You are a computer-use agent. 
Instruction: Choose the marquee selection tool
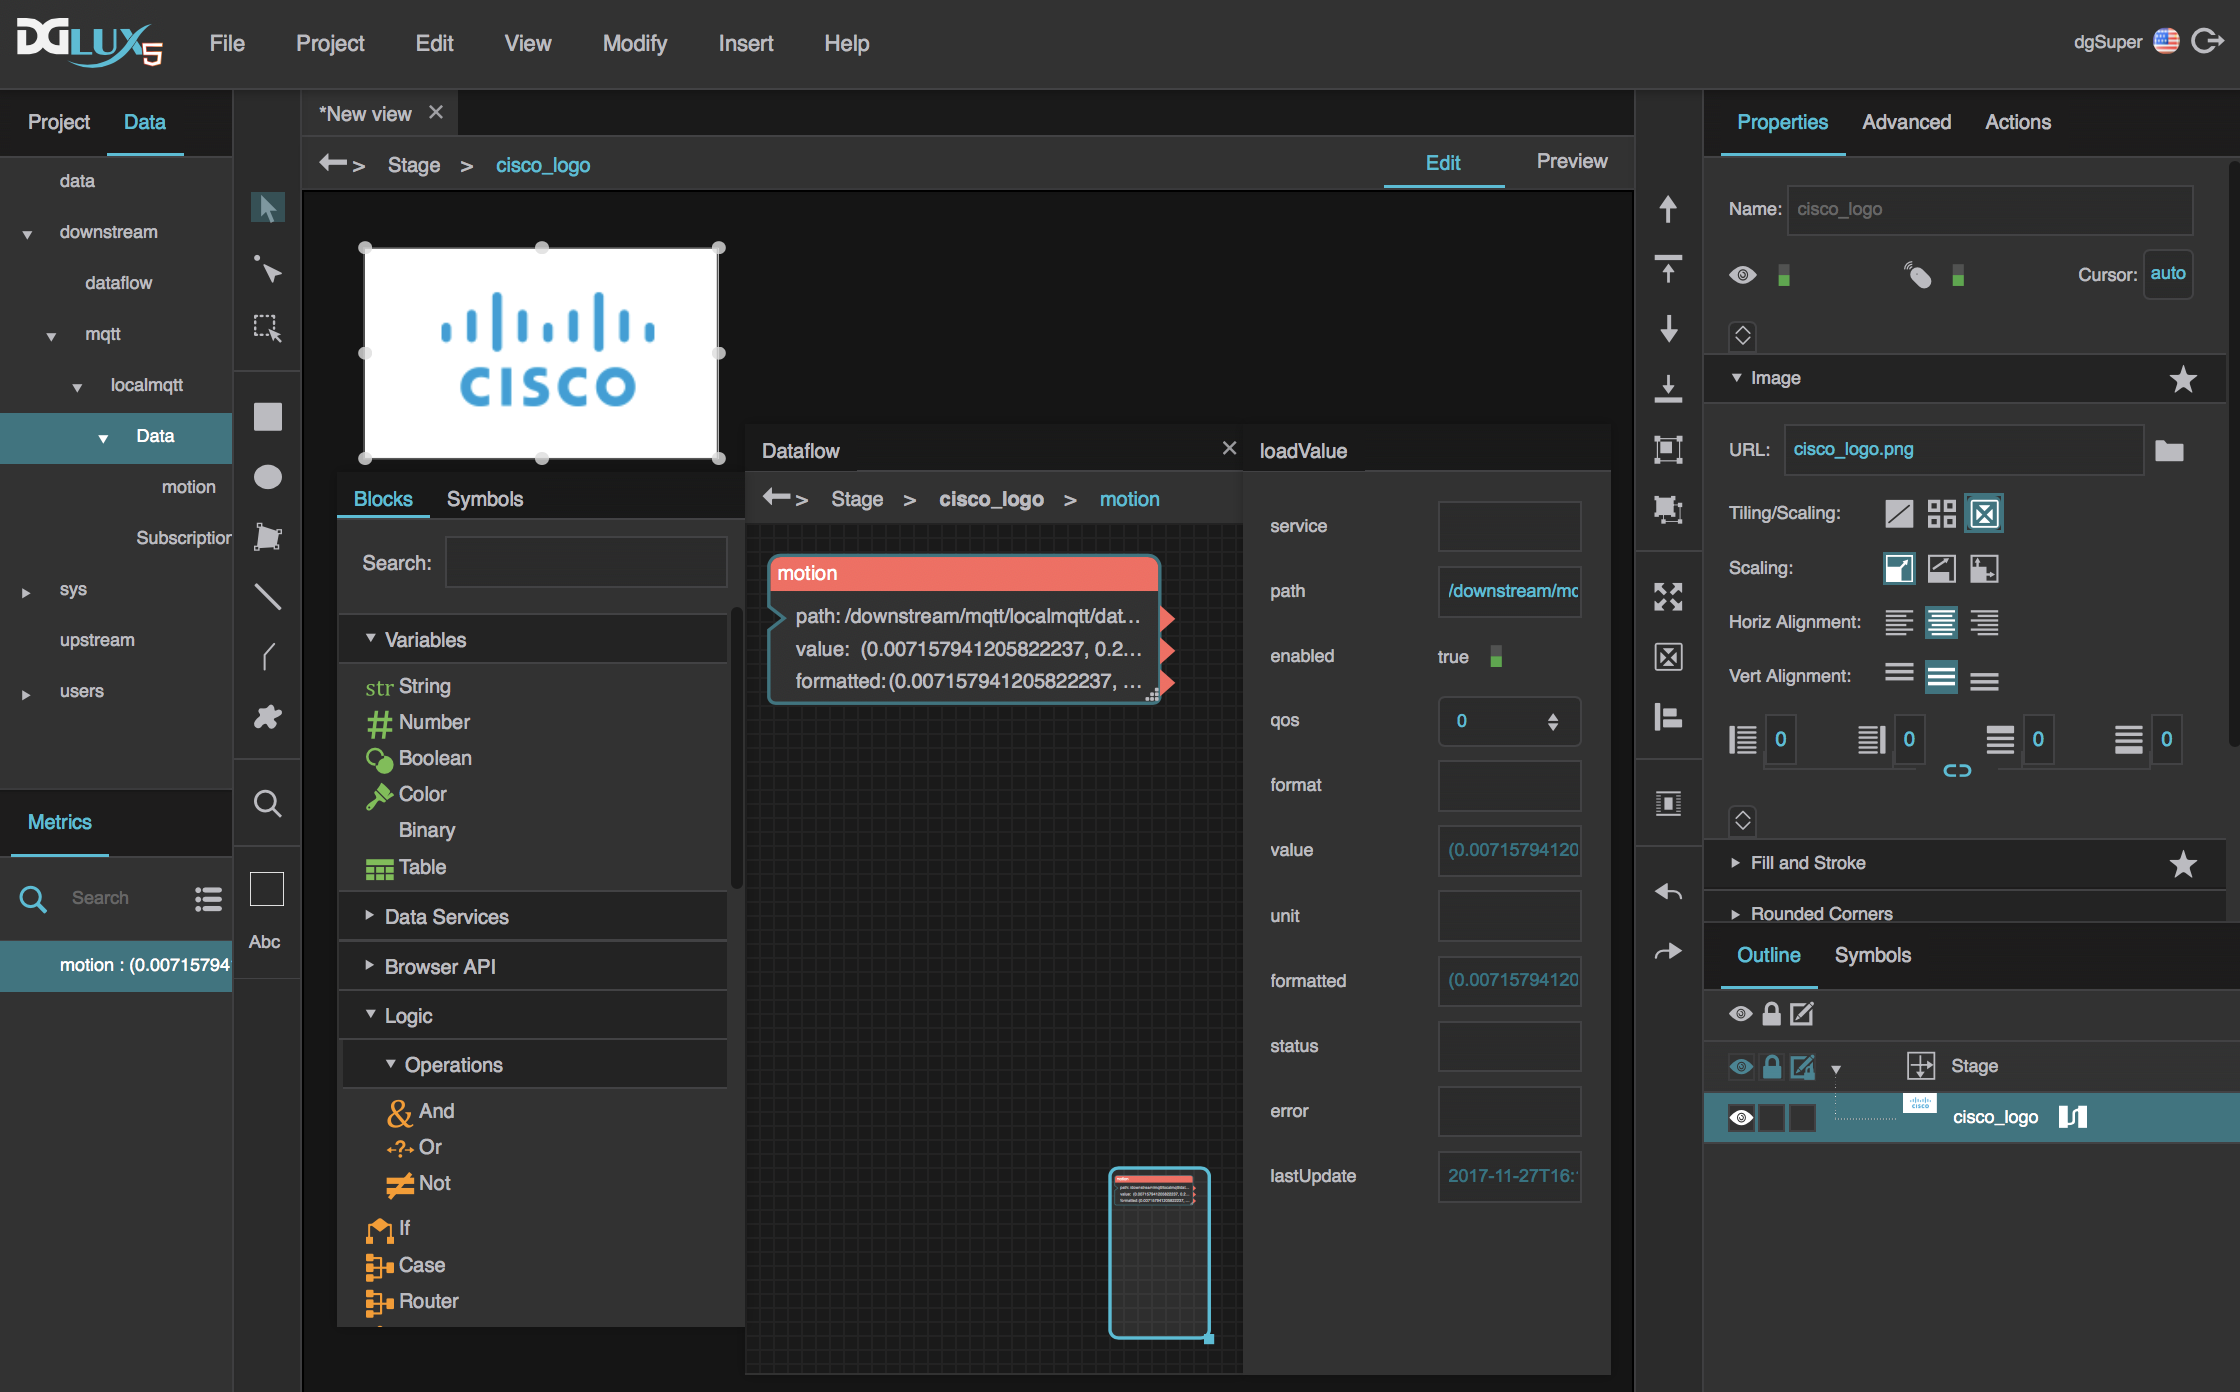point(267,328)
